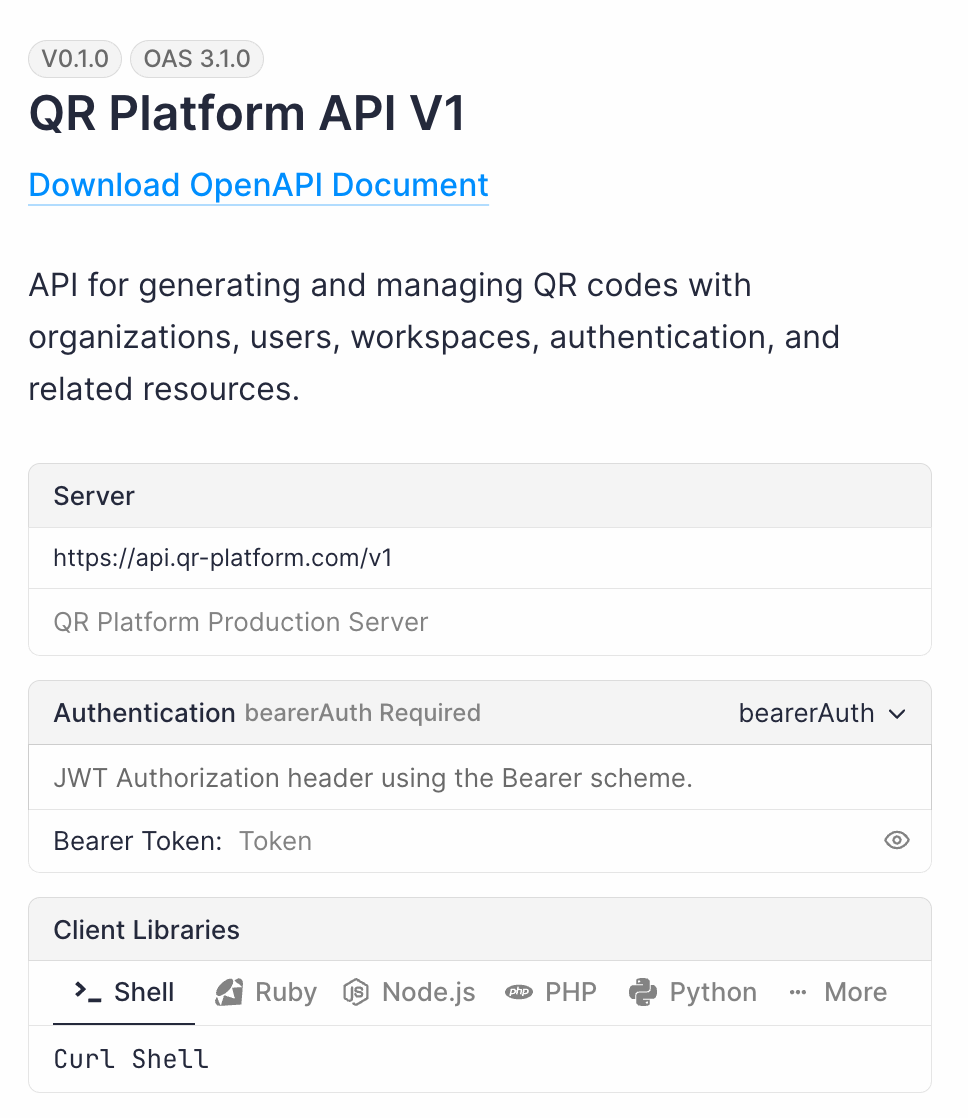Click the OAS 3.1.0 badge
This screenshot has width=968, height=1118.
pos(197,59)
